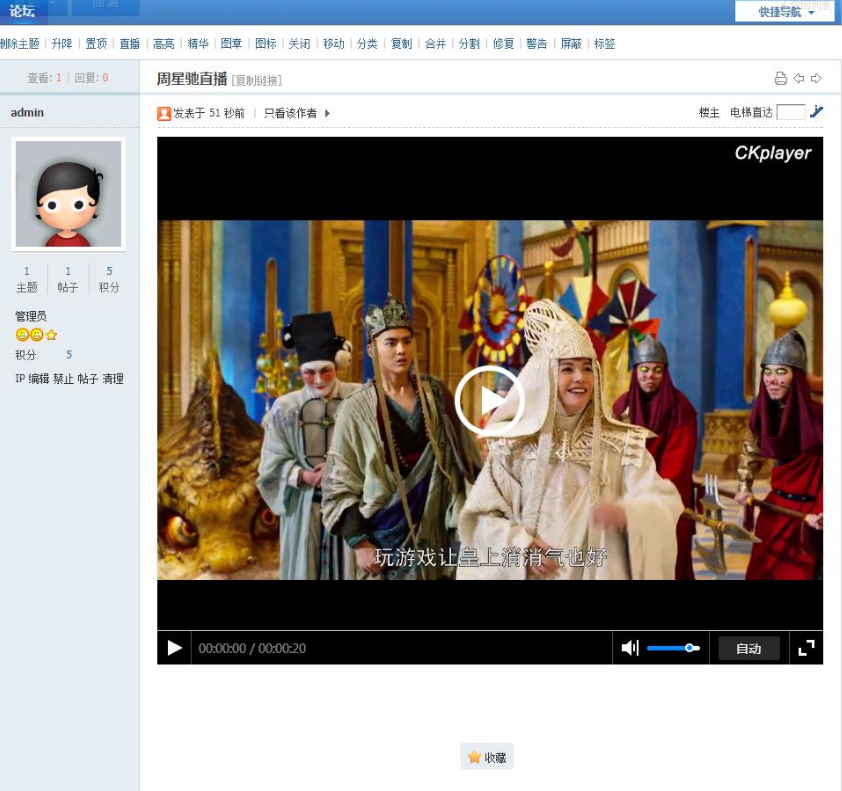The height and width of the screenshot is (791, 842).
Task: Select the 直播 option
Action: point(129,43)
